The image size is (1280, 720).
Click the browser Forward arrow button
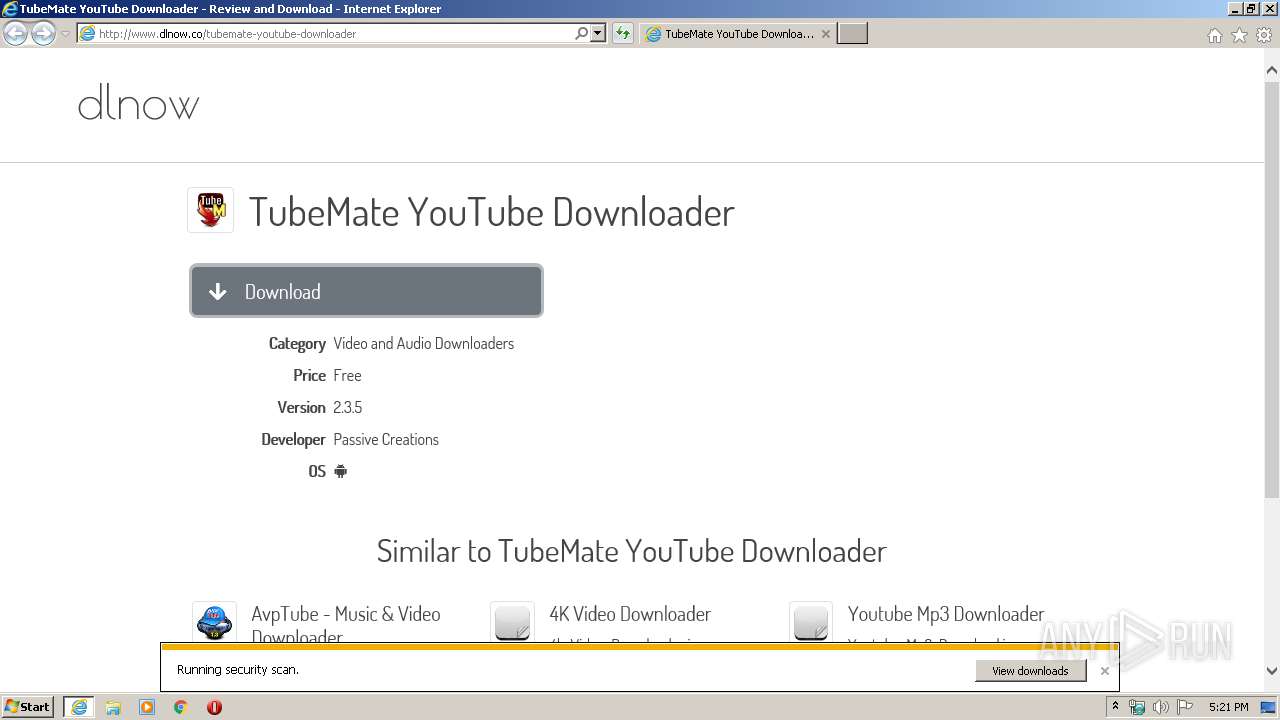(x=43, y=34)
